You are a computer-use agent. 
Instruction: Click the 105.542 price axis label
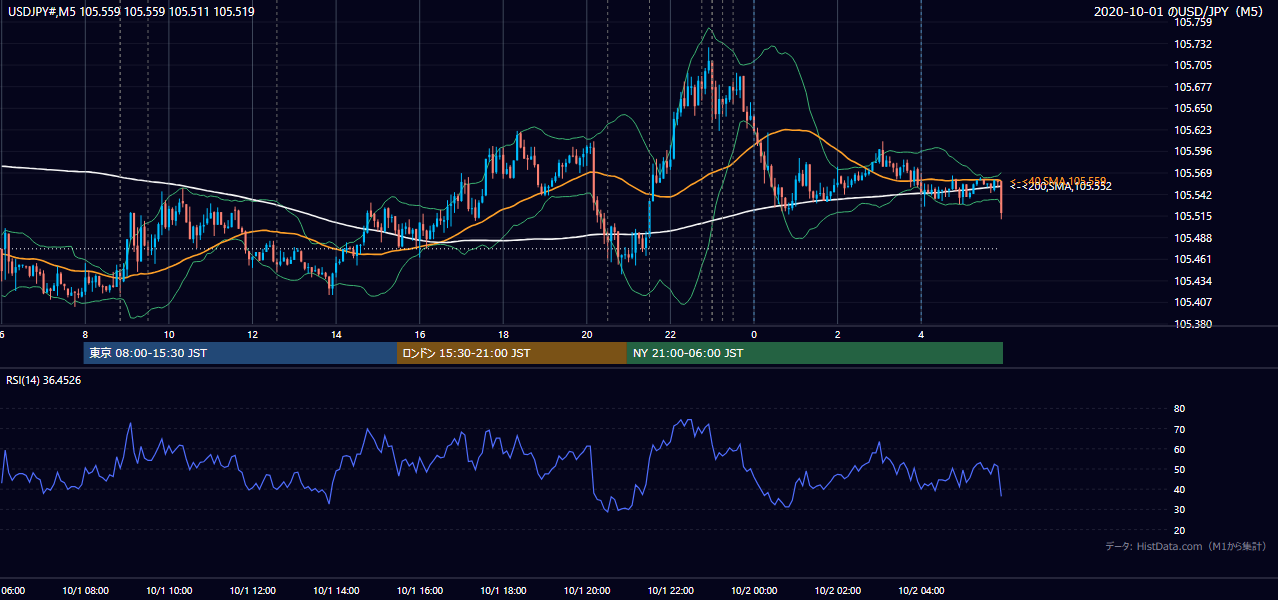point(1194,195)
